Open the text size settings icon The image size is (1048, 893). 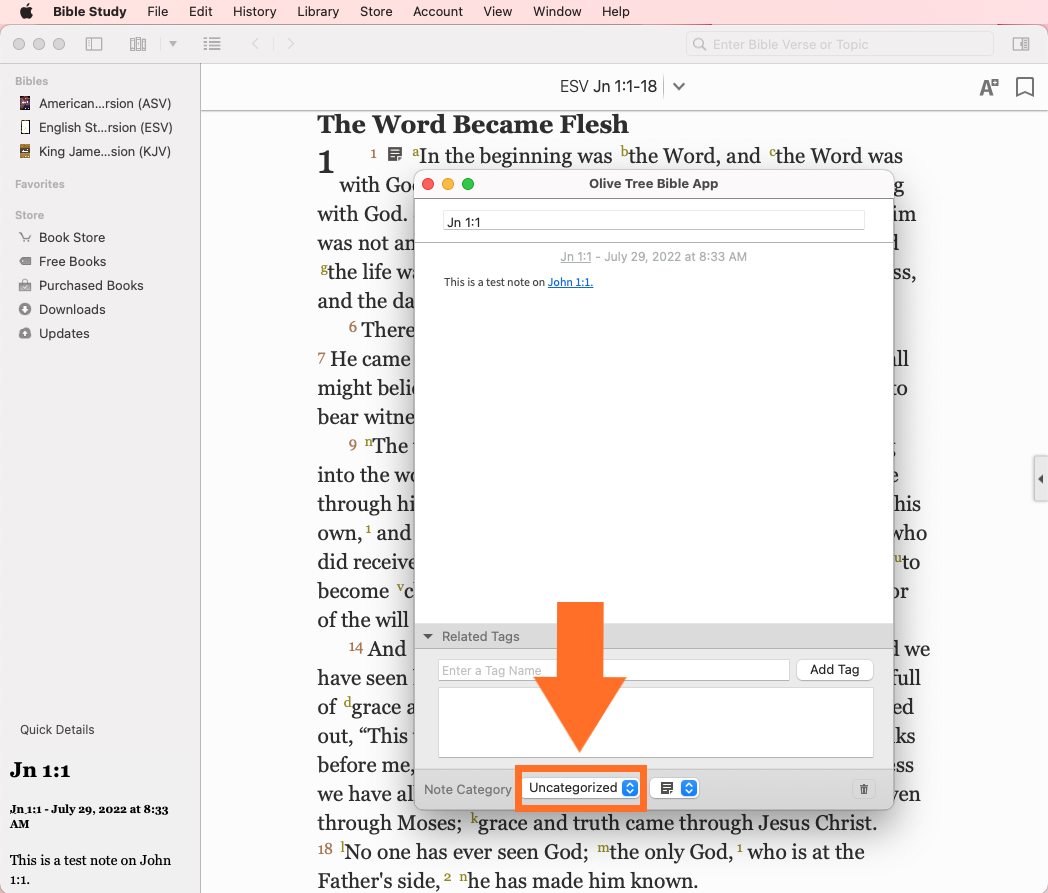[988, 87]
